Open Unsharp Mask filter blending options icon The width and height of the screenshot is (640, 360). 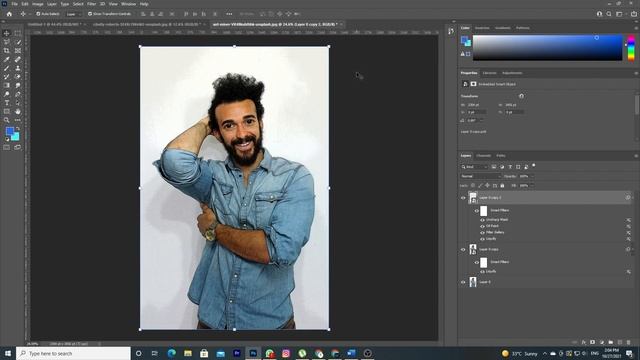point(629,220)
